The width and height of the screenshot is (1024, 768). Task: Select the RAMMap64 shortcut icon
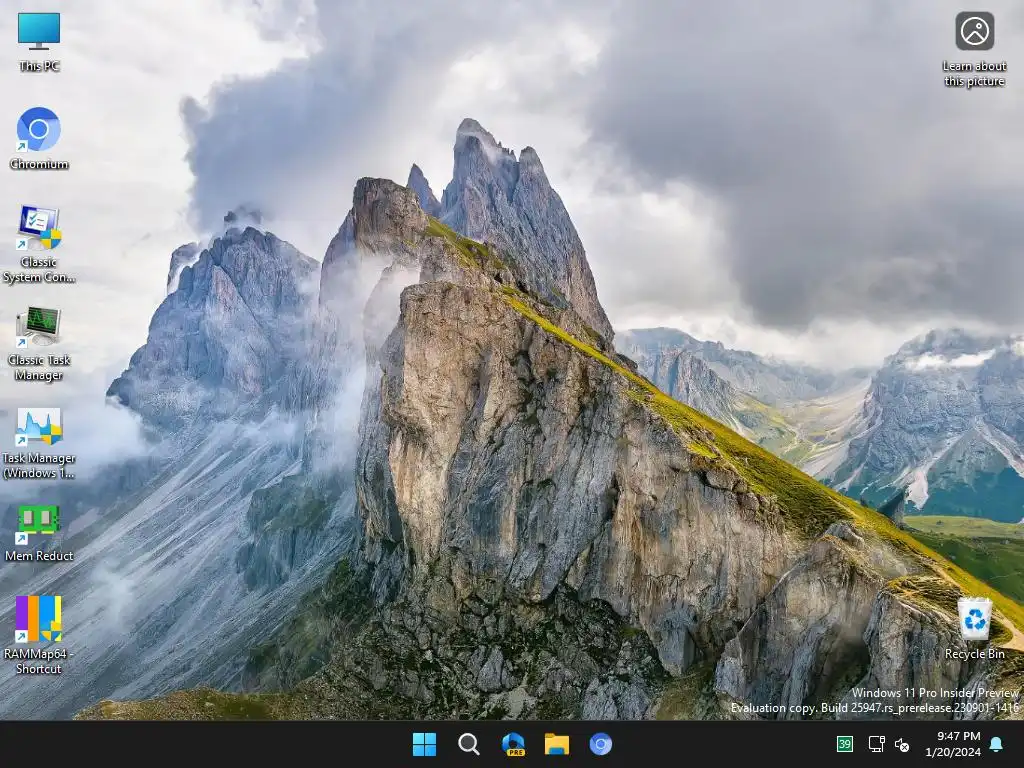[x=39, y=635]
